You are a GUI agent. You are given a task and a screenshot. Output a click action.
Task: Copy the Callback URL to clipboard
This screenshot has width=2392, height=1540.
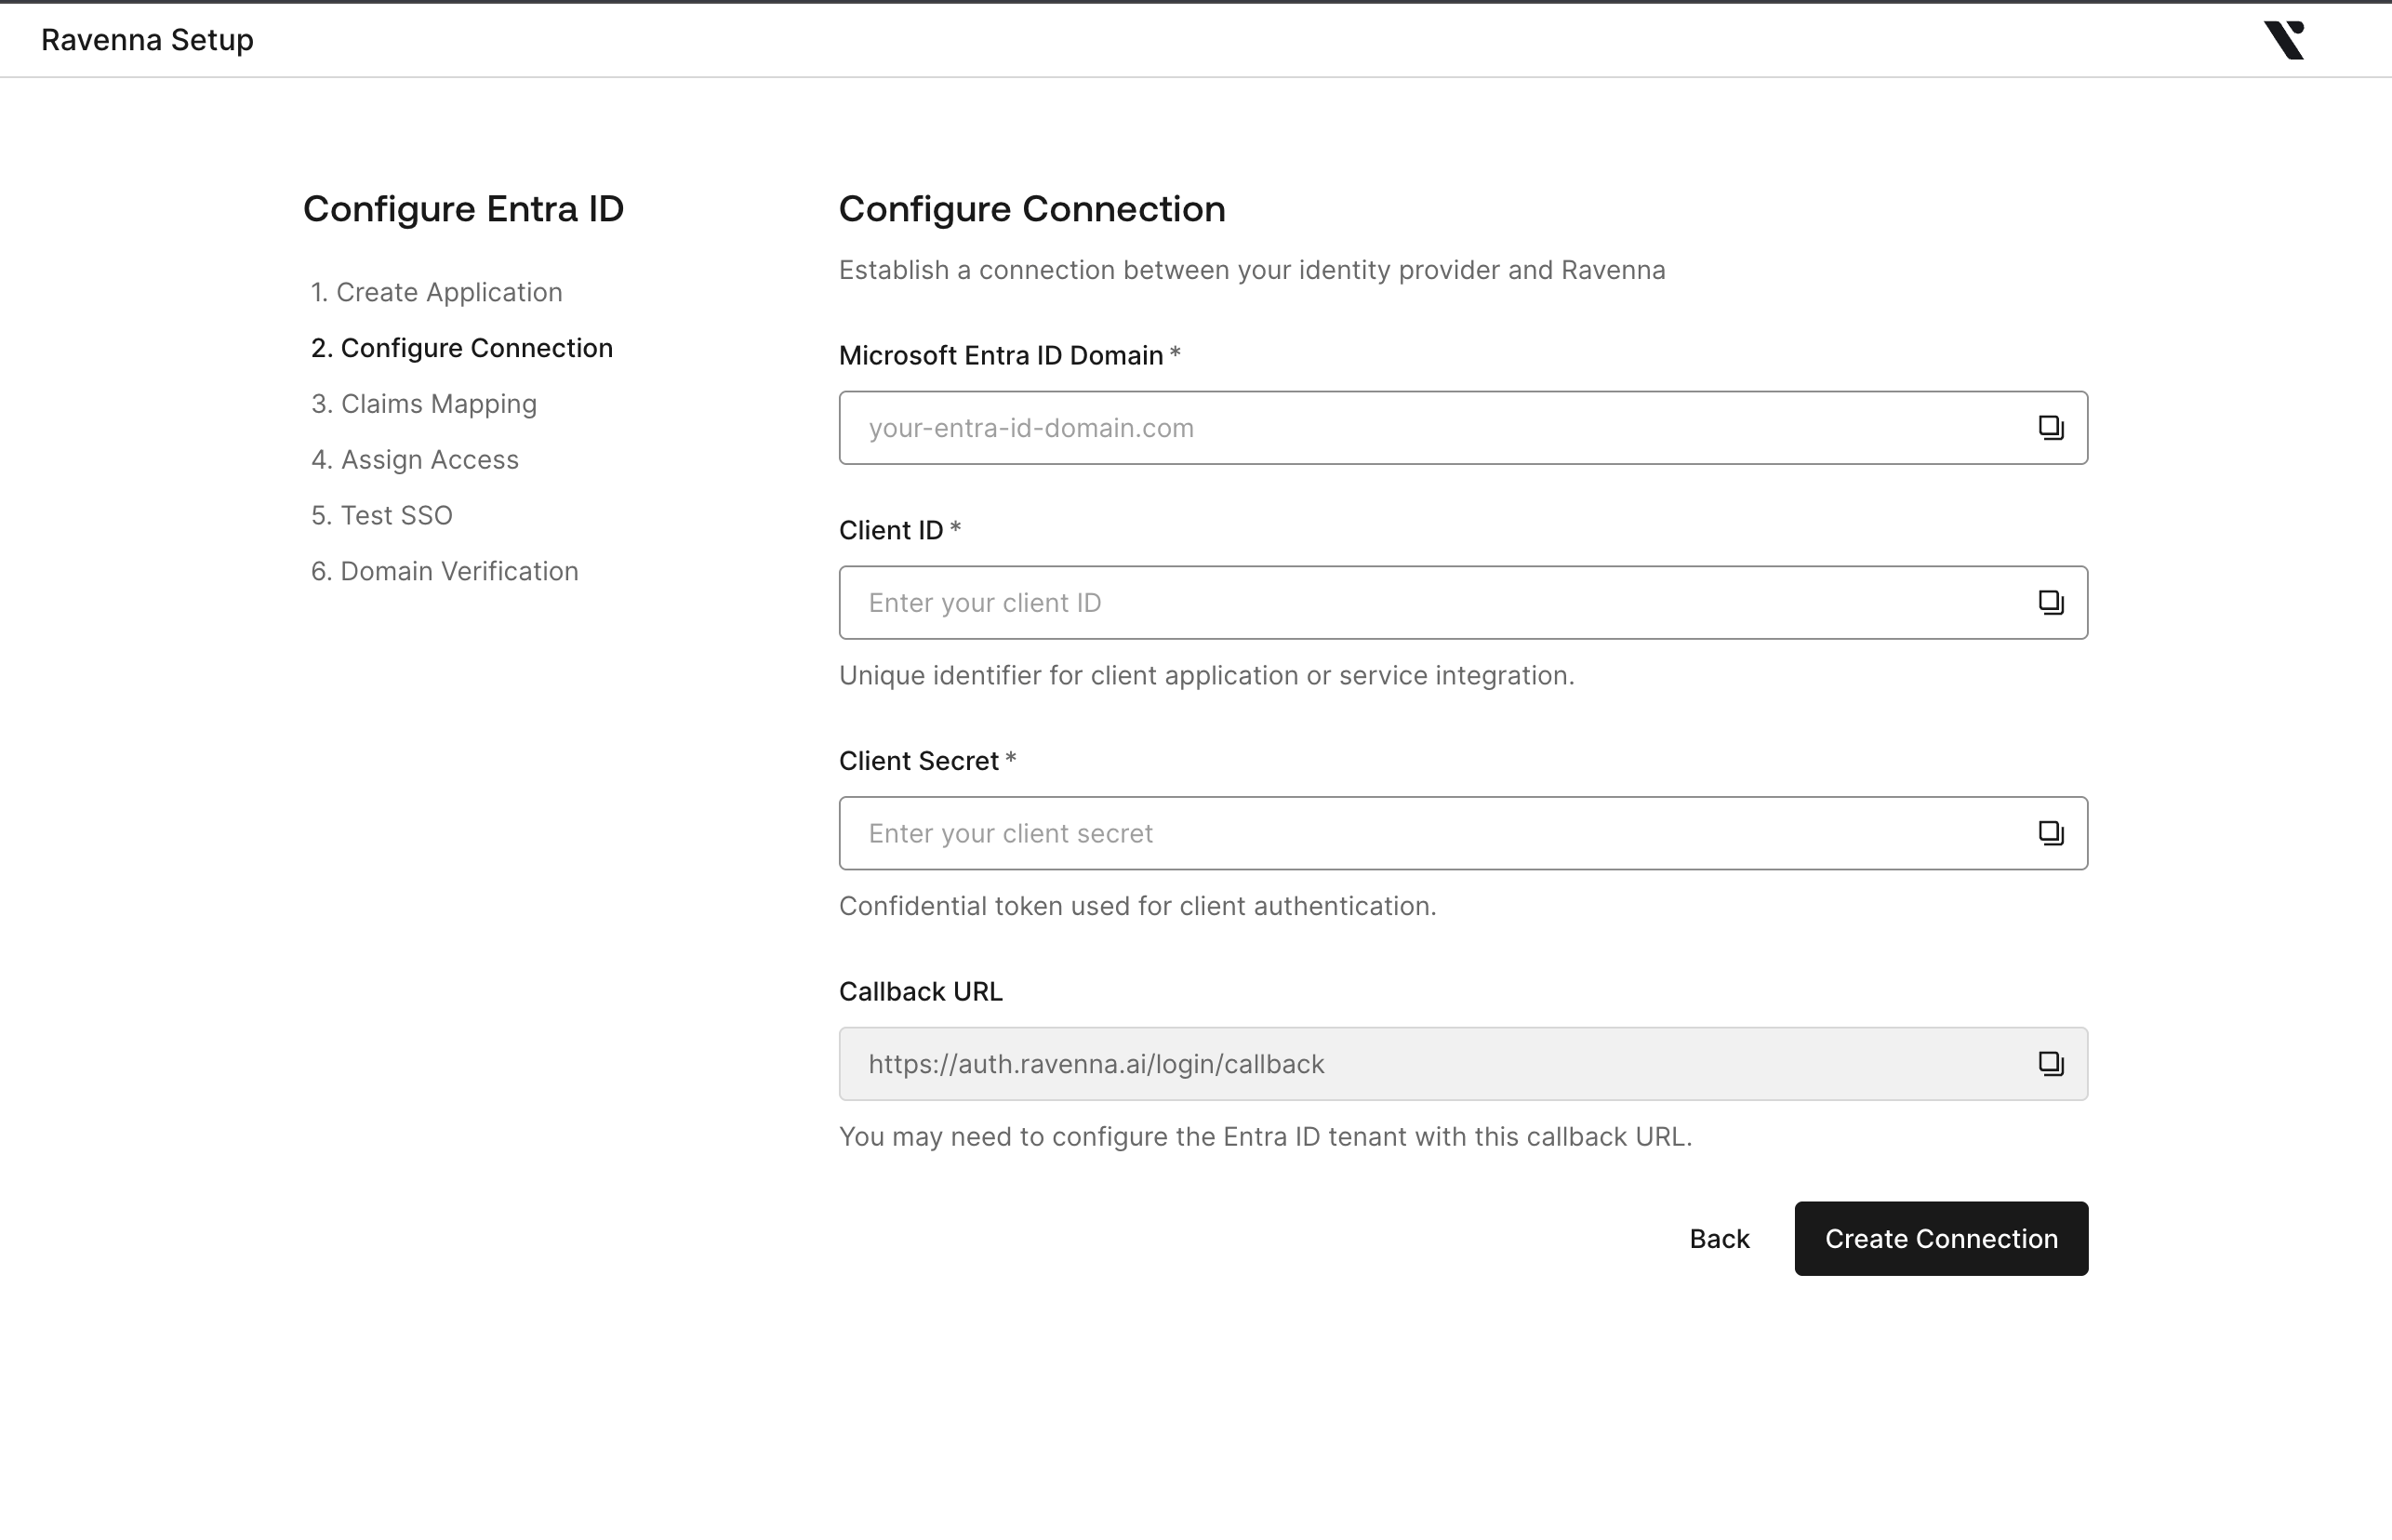(2050, 1063)
